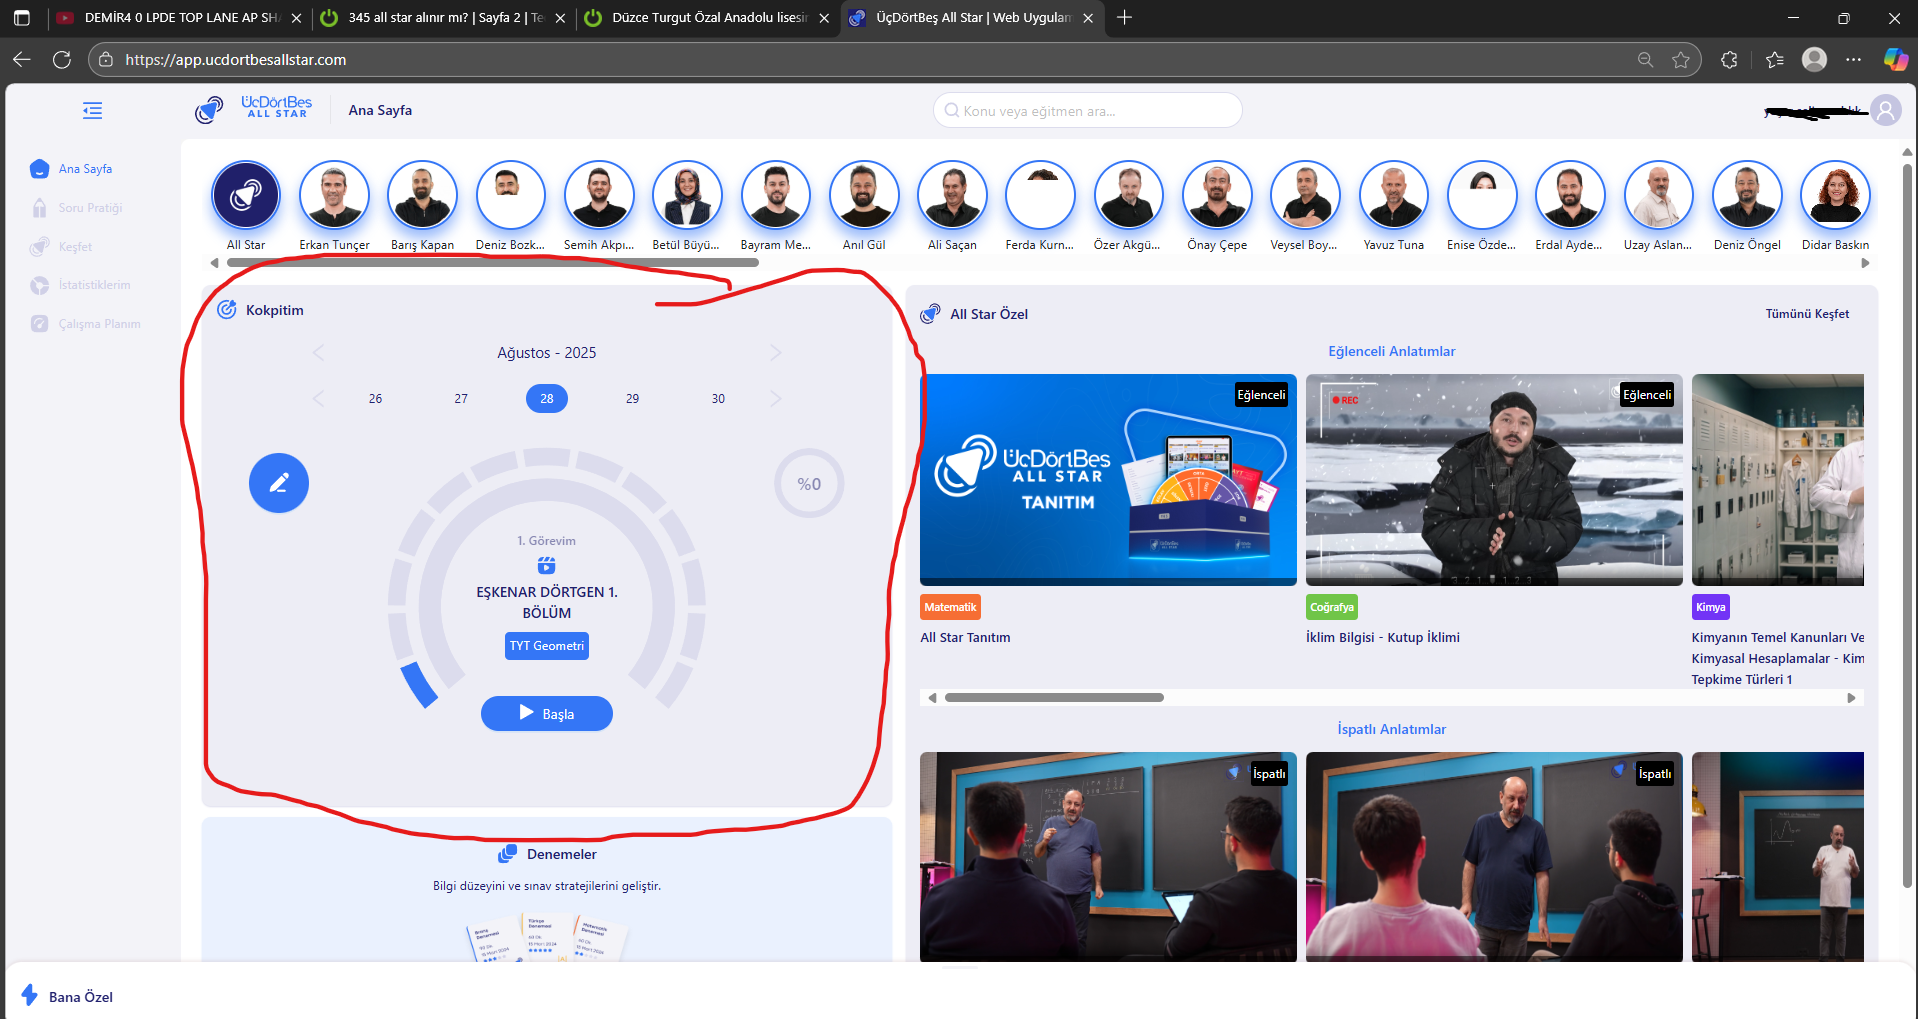Open Önay Çepe's instructor avatar
Viewport: 1918px width, 1019px height.
(x=1217, y=195)
